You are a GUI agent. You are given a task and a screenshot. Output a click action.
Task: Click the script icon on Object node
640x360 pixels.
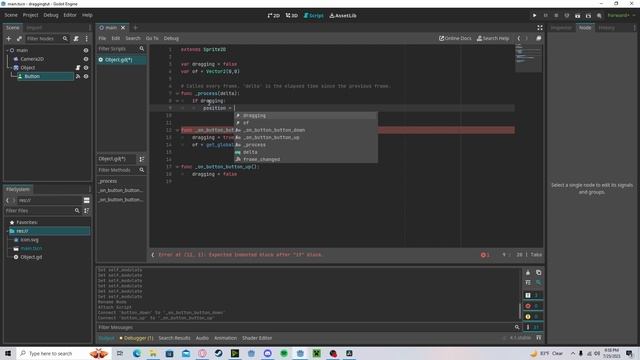(78, 68)
